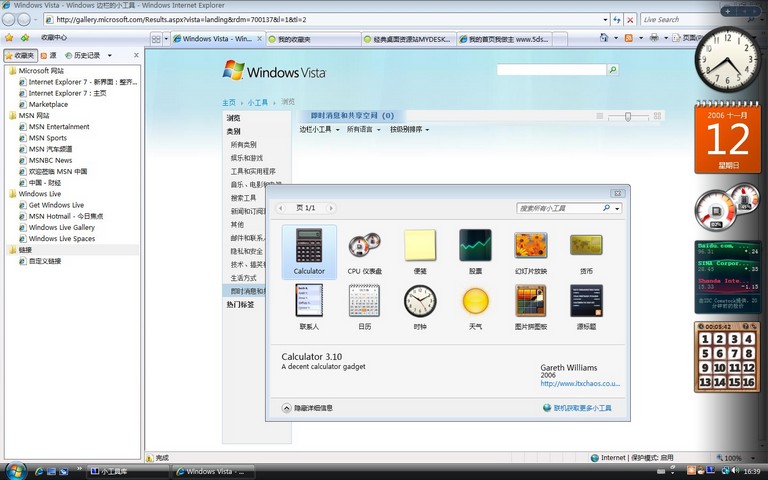Viewport: 768px width, 480px height.
Task: Click the Home toolbar icon
Action: coord(604,38)
